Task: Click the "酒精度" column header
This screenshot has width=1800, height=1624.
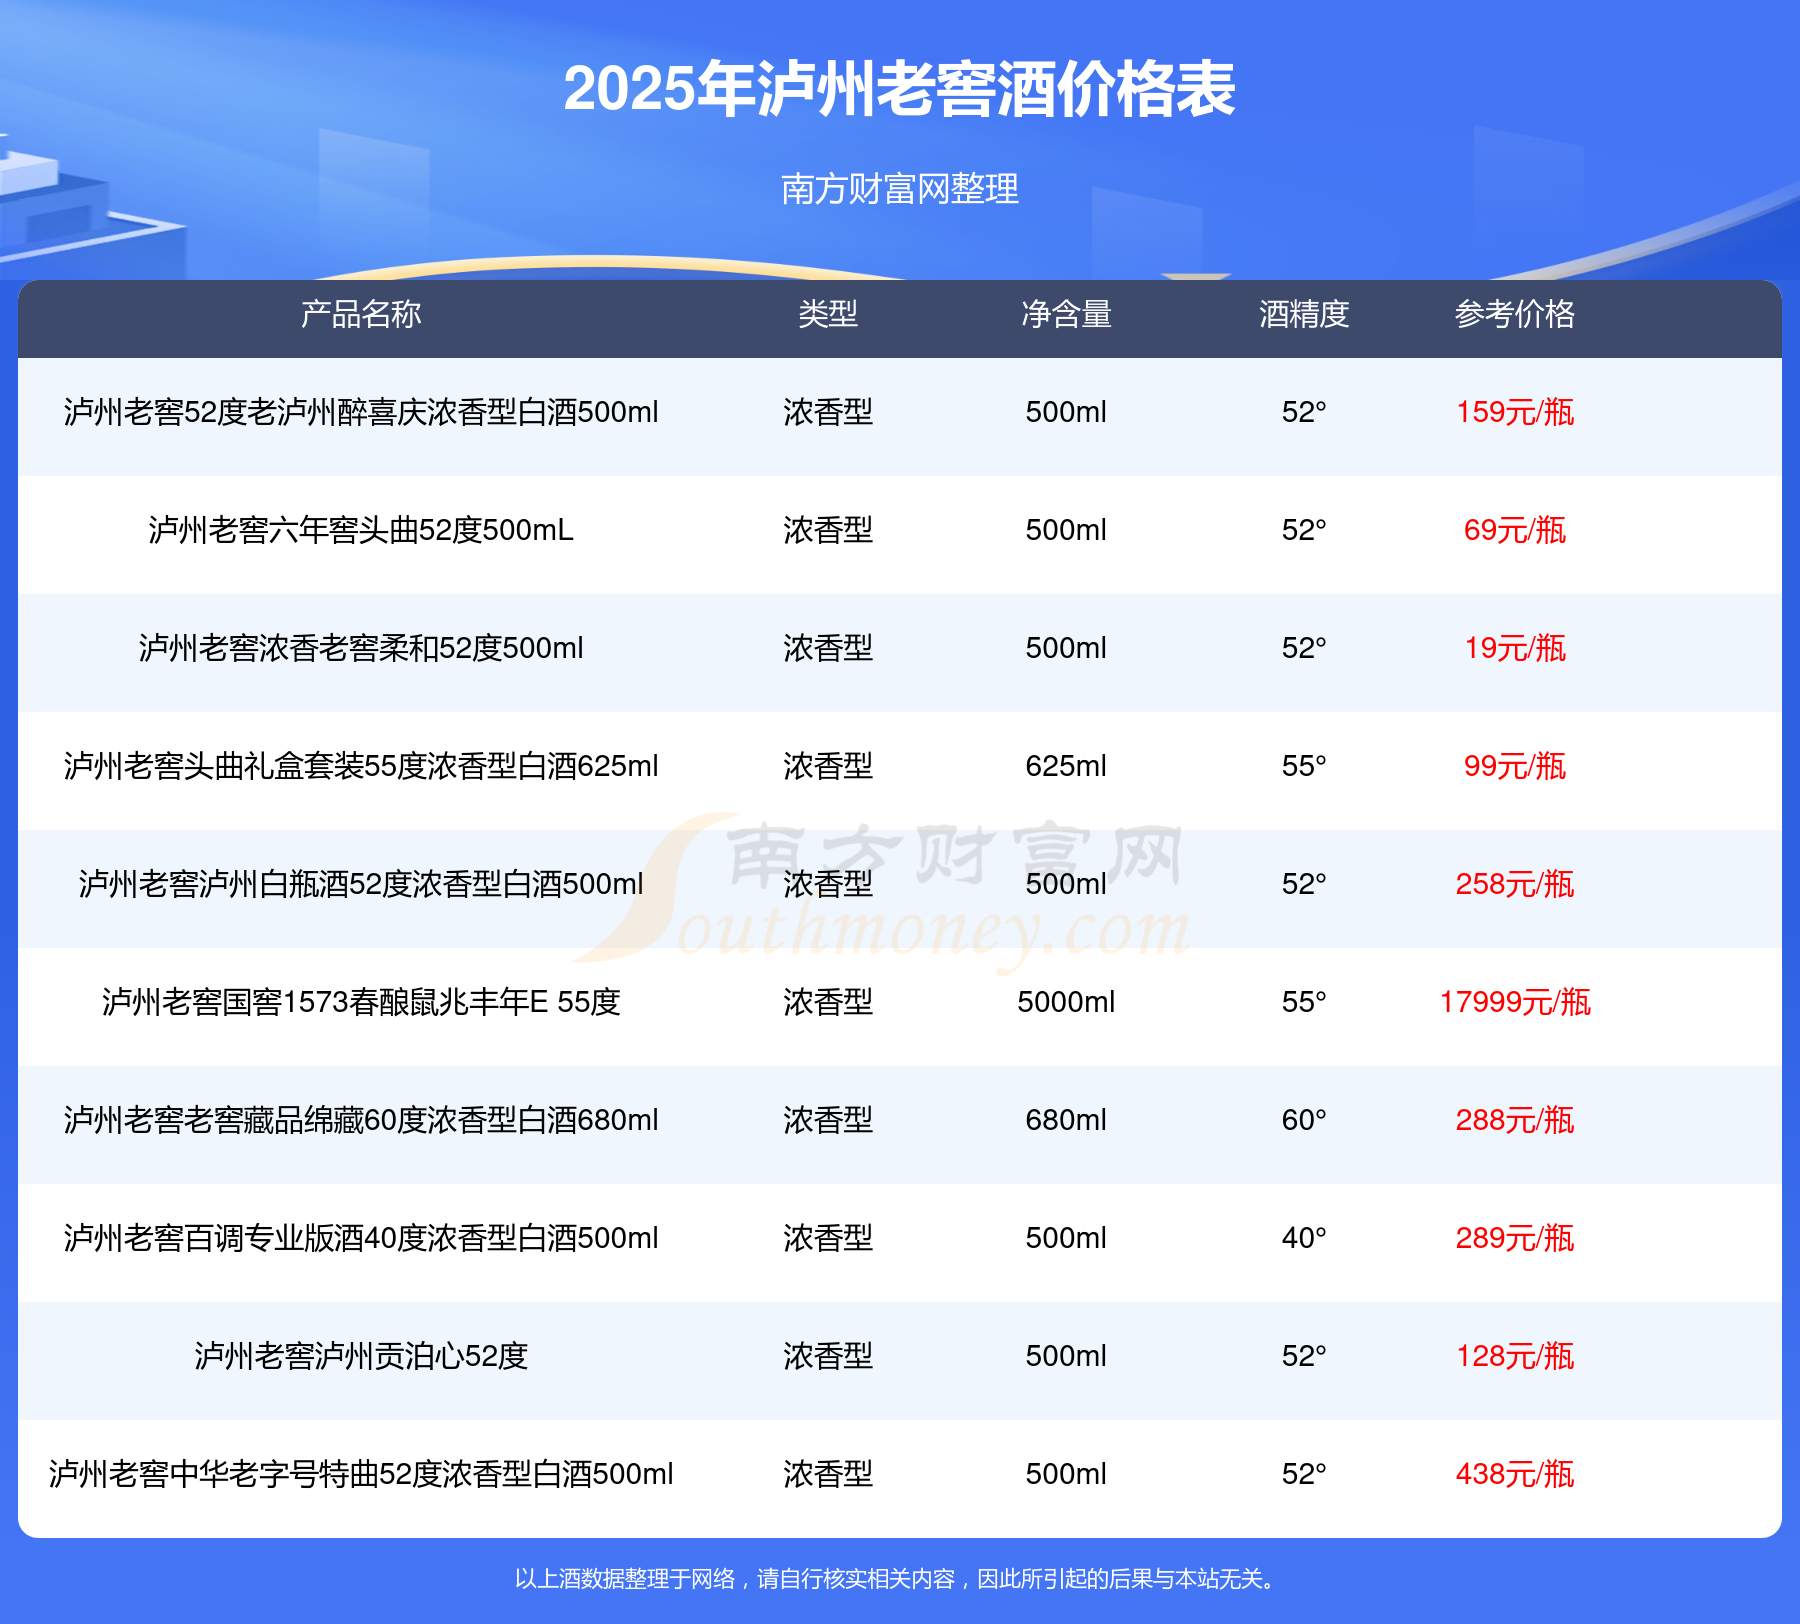Action: point(1304,314)
